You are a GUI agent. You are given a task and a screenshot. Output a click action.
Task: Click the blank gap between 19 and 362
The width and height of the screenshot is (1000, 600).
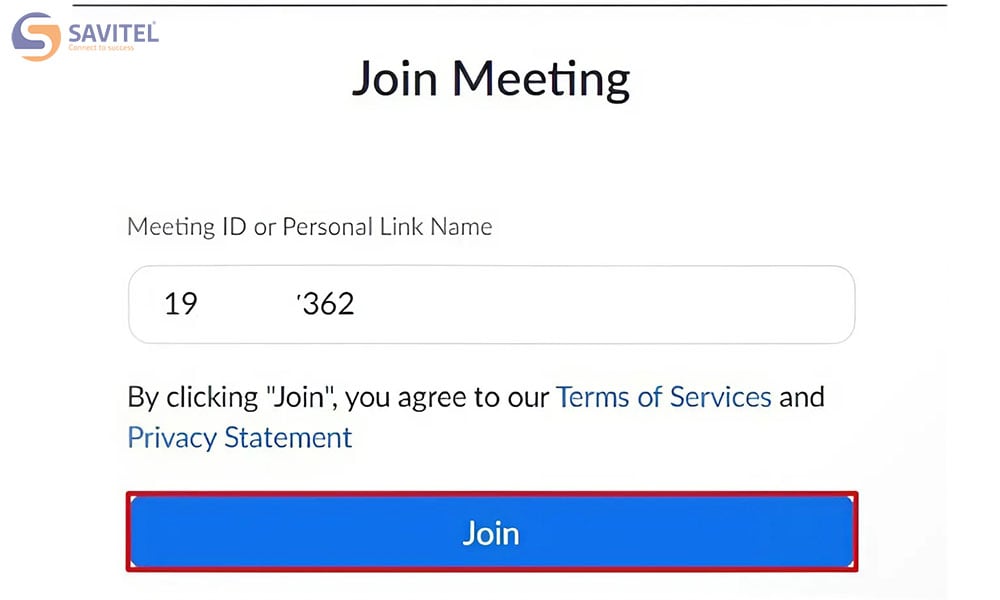(x=247, y=304)
